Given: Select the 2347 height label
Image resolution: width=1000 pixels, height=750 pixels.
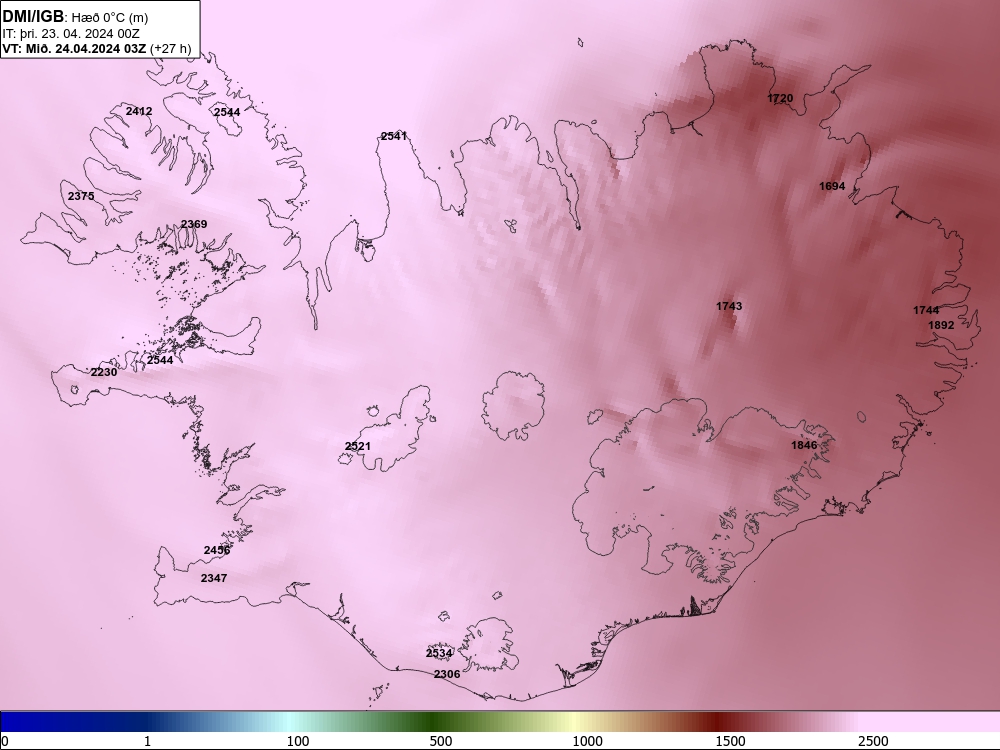Looking at the screenshot, I should (214, 578).
